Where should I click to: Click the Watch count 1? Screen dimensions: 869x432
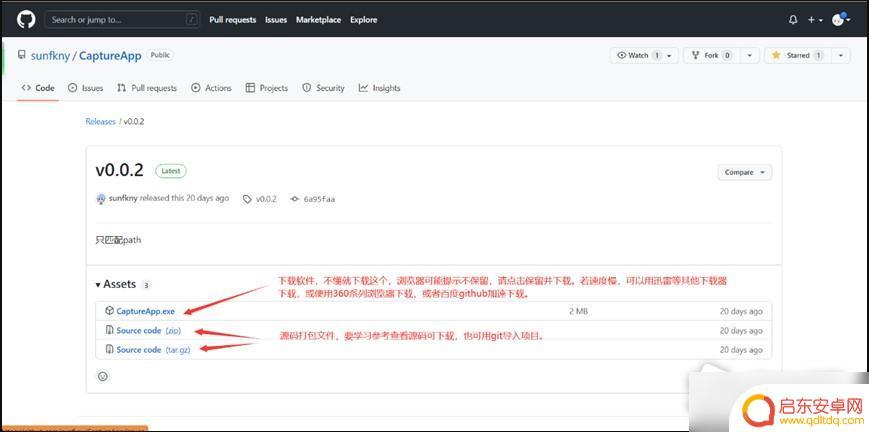(656, 55)
